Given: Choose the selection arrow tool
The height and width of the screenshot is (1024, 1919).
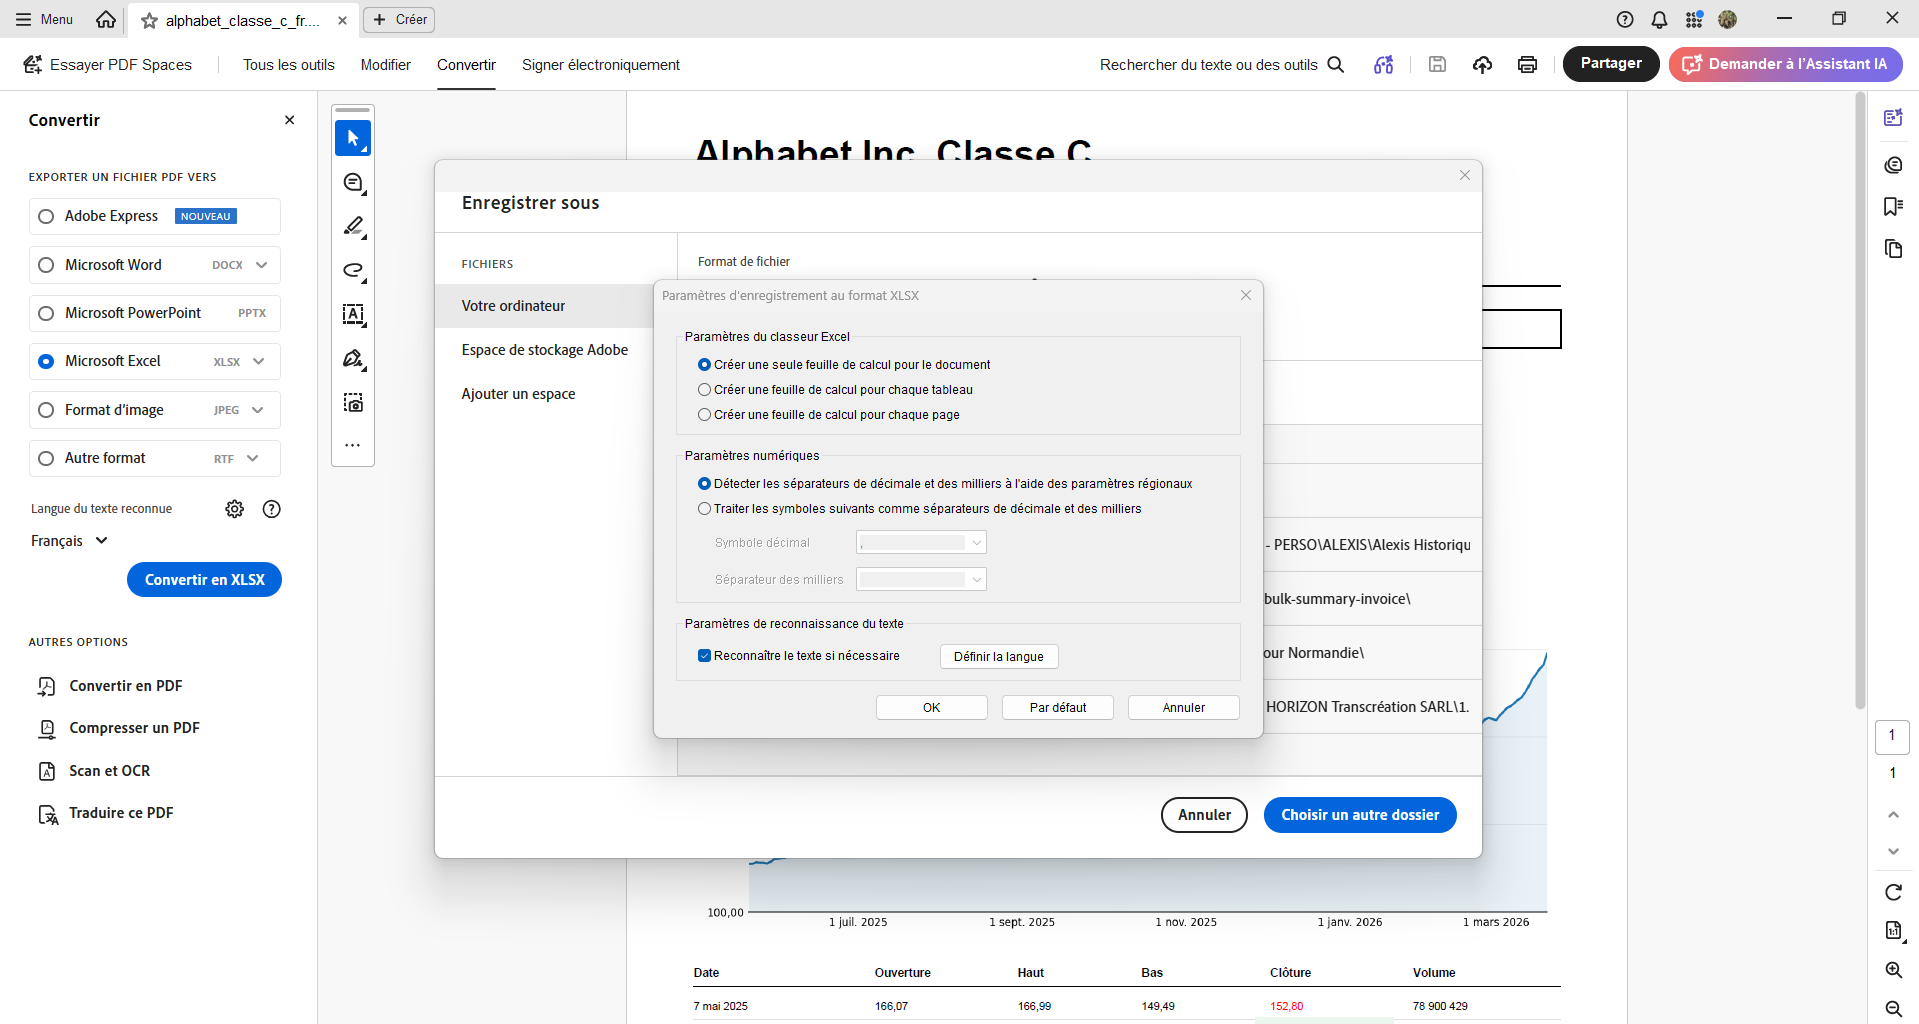Looking at the screenshot, I should [x=353, y=138].
